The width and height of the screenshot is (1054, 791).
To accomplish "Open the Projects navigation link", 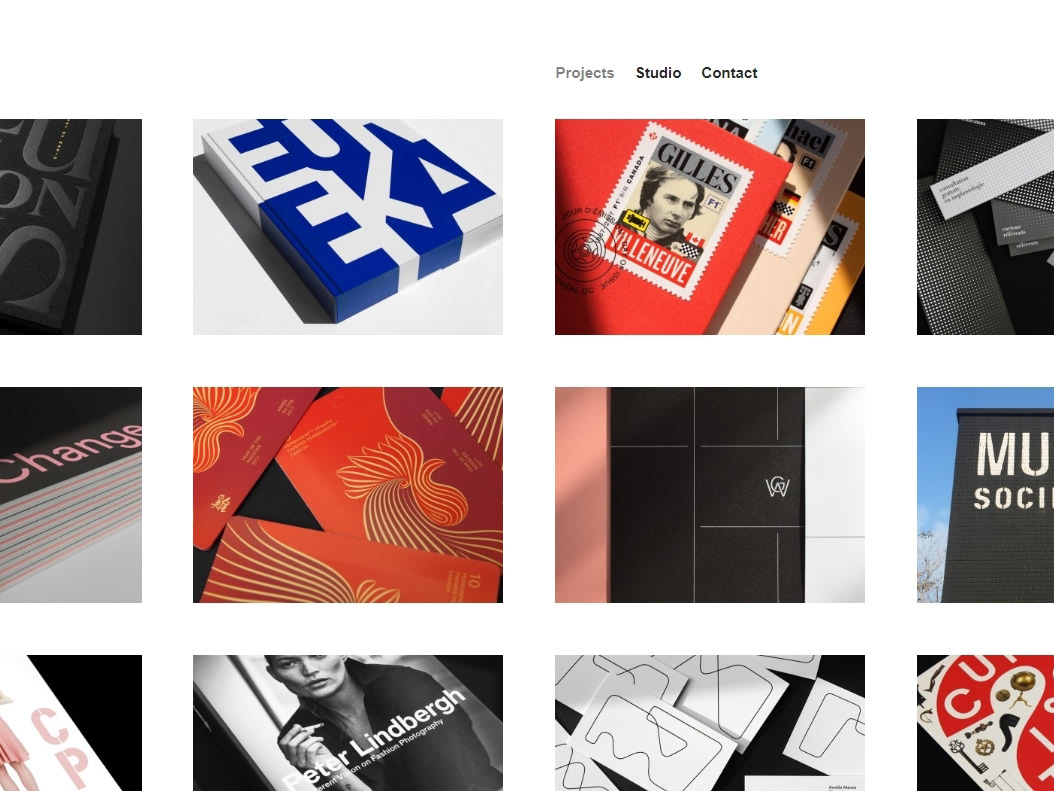I will [x=584, y=73].
